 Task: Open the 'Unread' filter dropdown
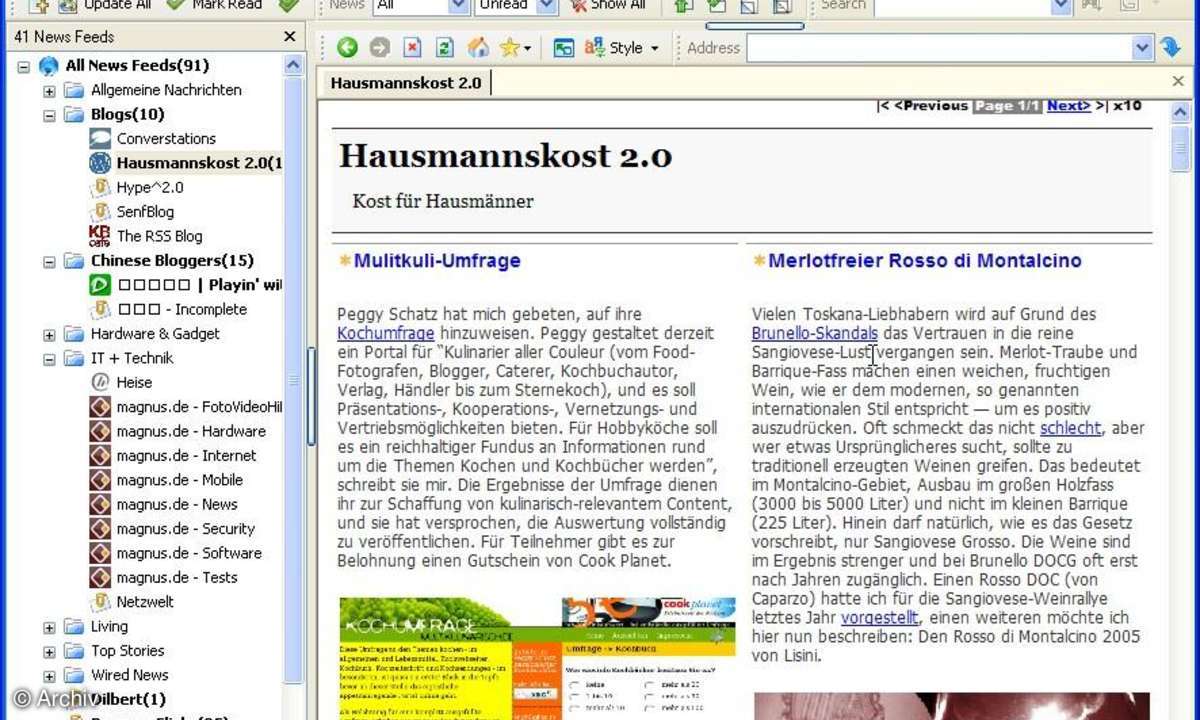547,6
